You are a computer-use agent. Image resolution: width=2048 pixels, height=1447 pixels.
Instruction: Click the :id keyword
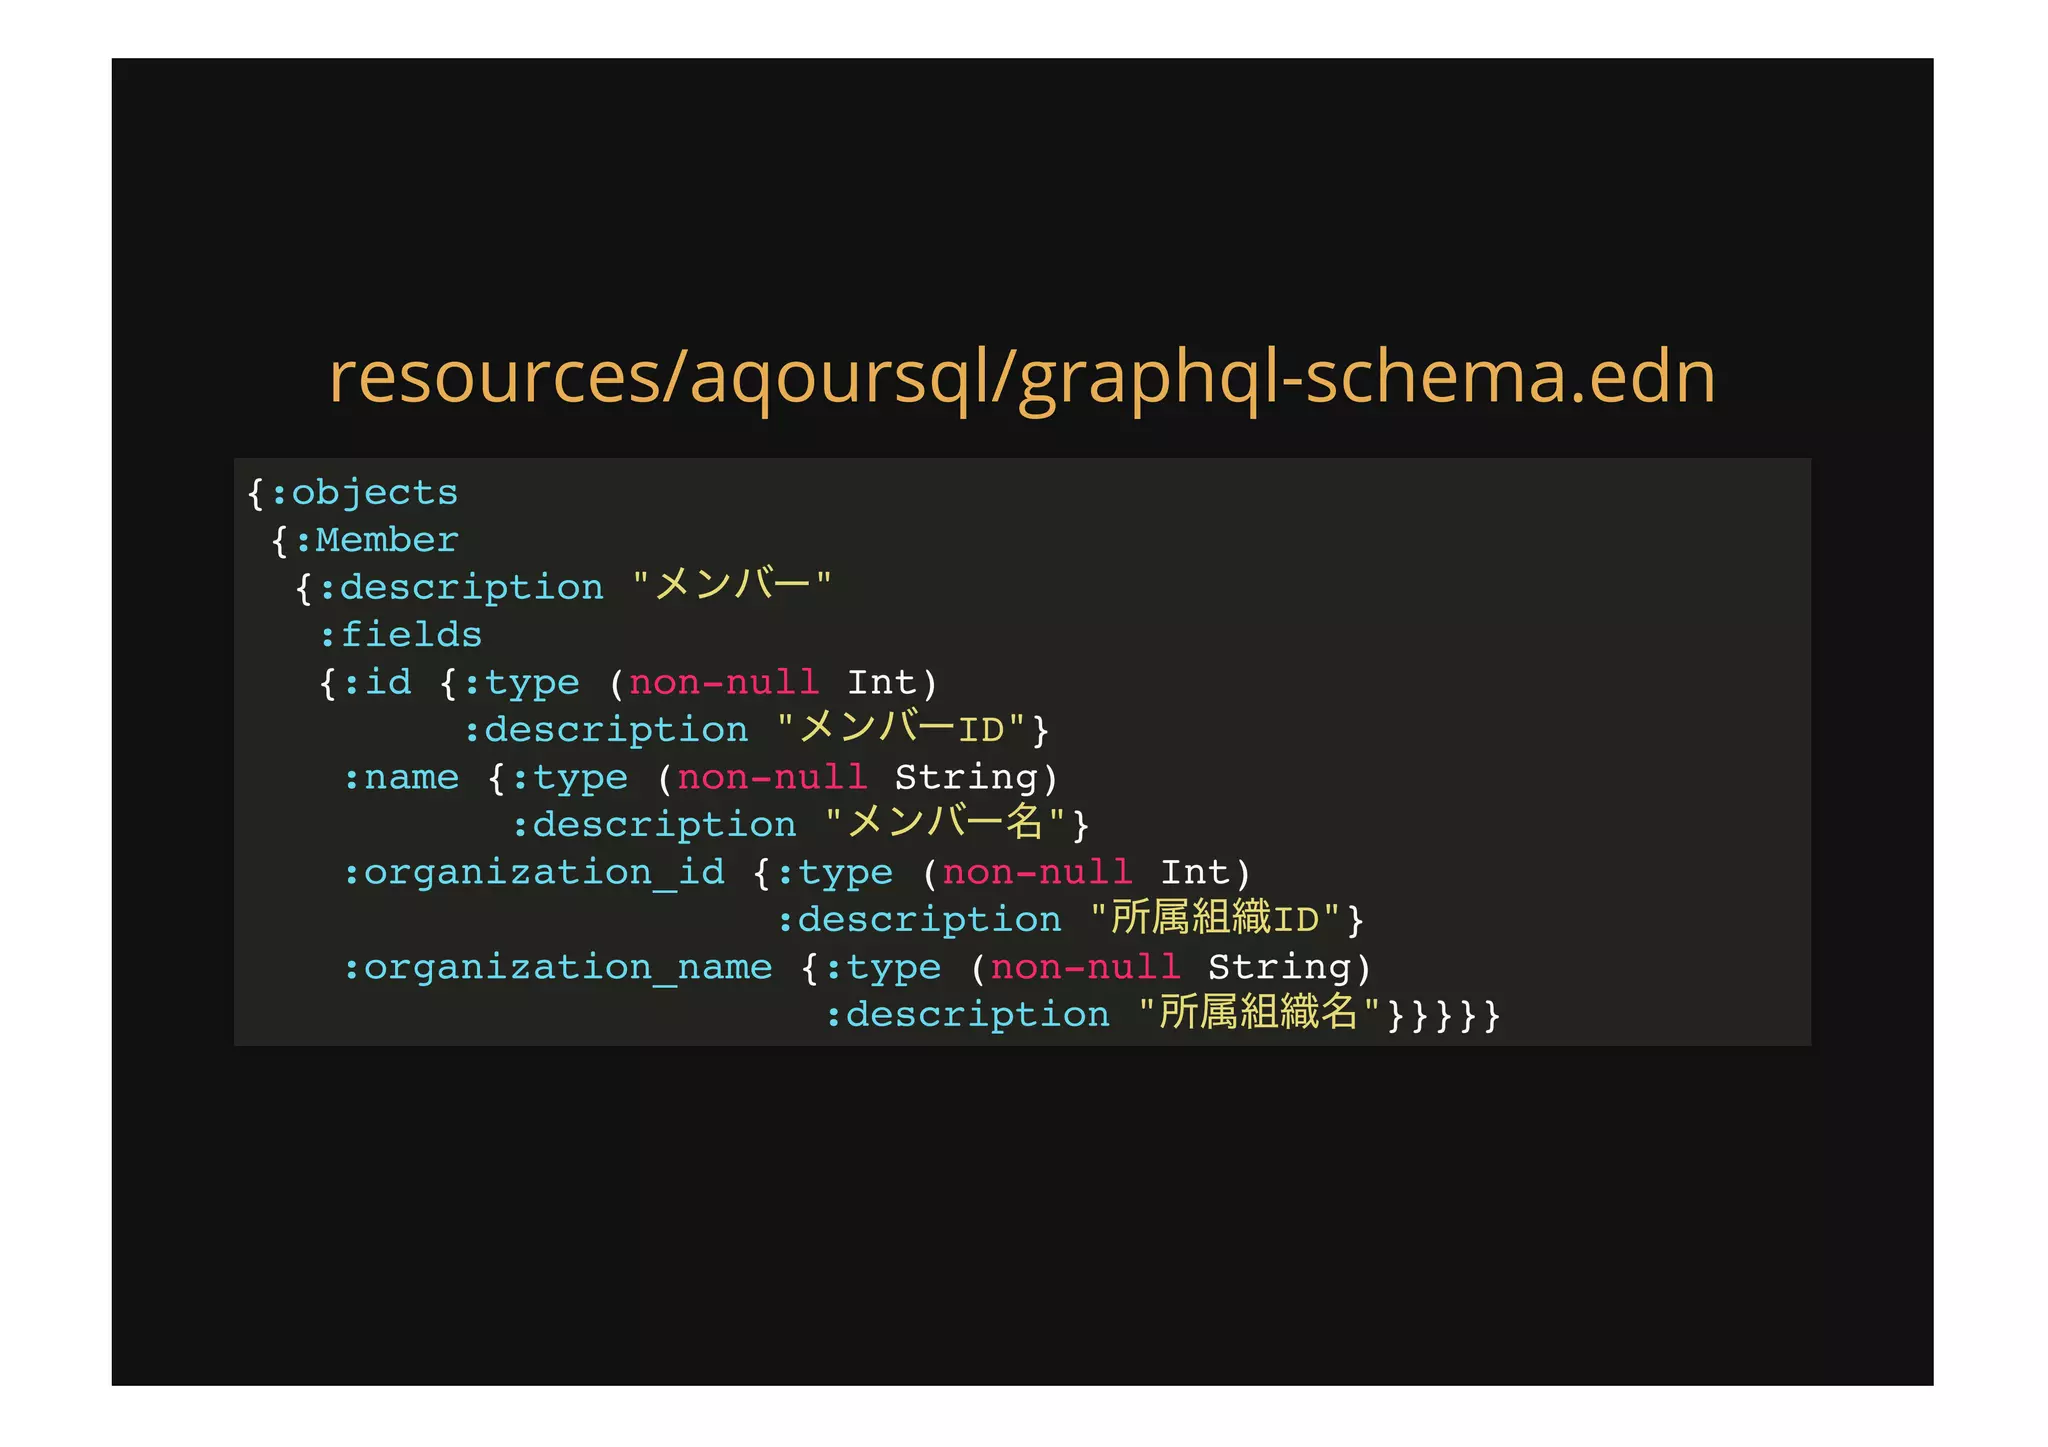pyautogui.click(x=376, y=682)
